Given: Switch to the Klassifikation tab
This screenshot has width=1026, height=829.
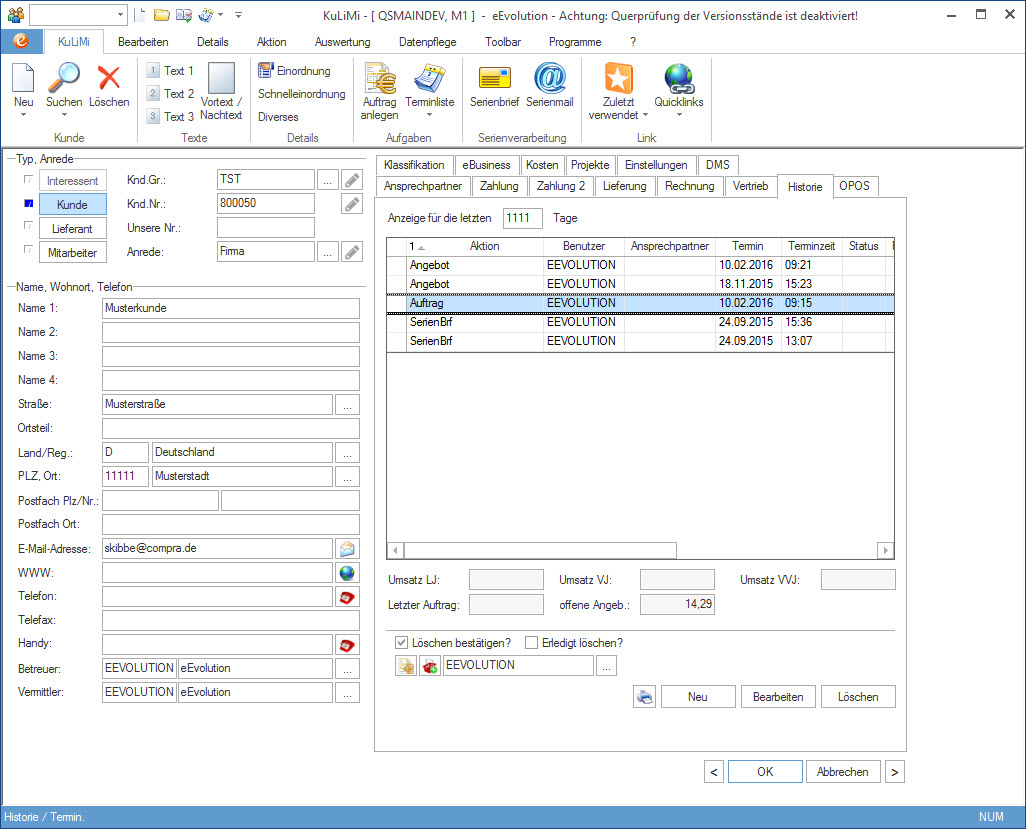Looking at the screenshot, I should pos(414,165).
